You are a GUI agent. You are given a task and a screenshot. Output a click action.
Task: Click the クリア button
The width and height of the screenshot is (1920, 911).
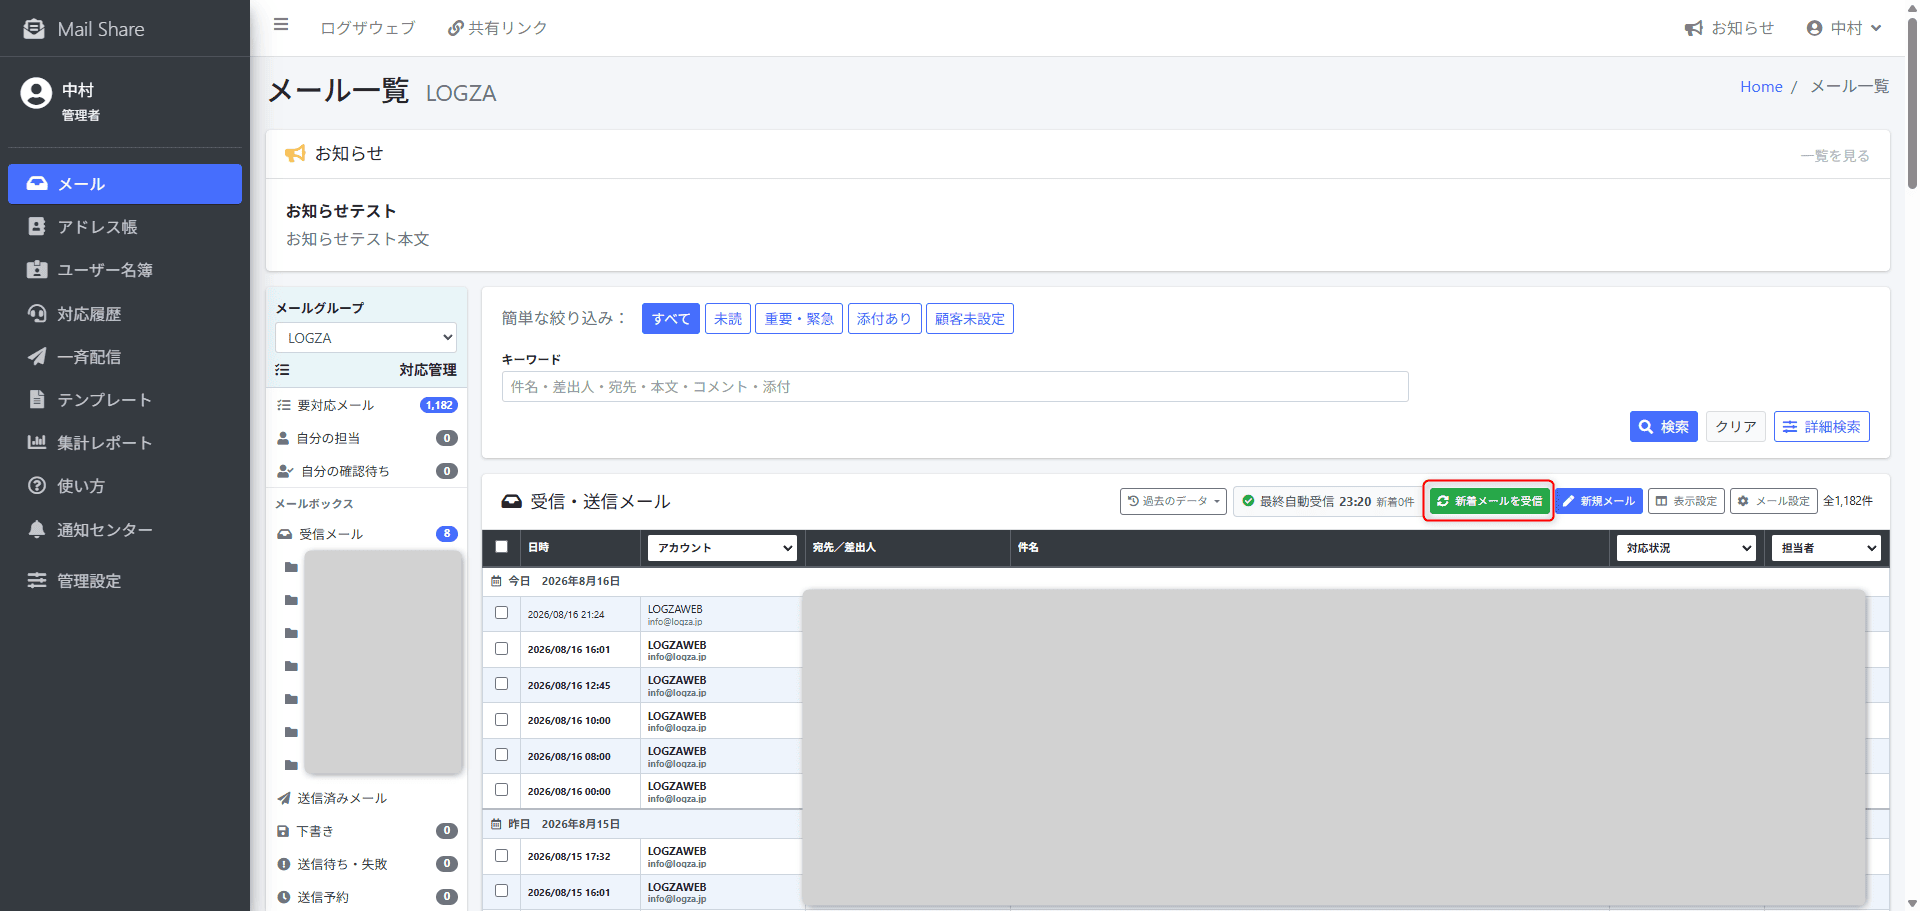tap(1736, 427)
